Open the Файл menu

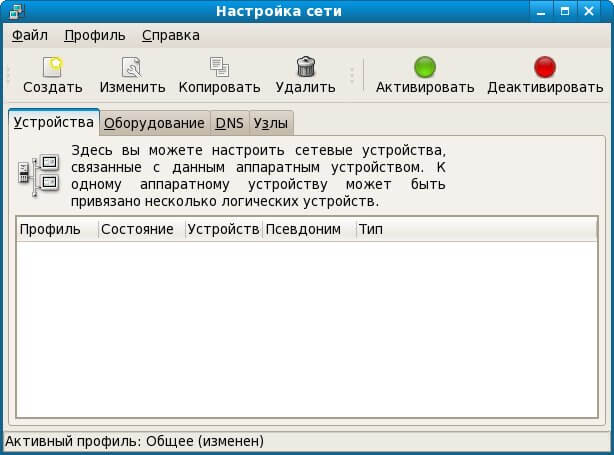click(30, 35)
